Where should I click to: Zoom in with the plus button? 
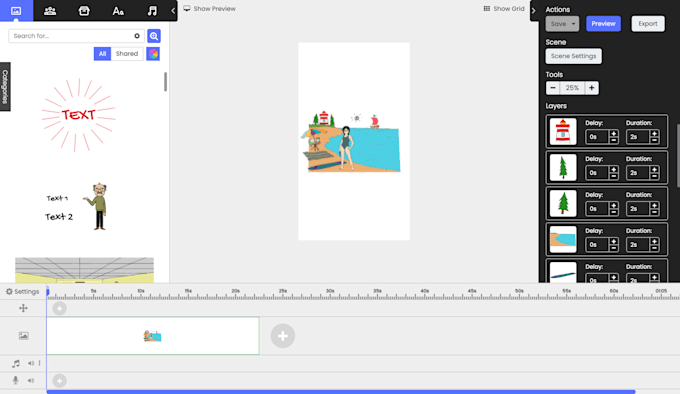[x=592, y=88]
